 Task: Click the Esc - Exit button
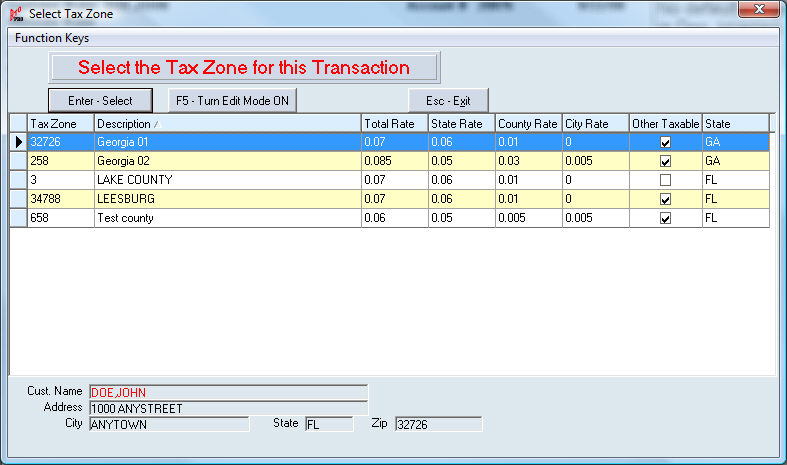pos(448,101)
